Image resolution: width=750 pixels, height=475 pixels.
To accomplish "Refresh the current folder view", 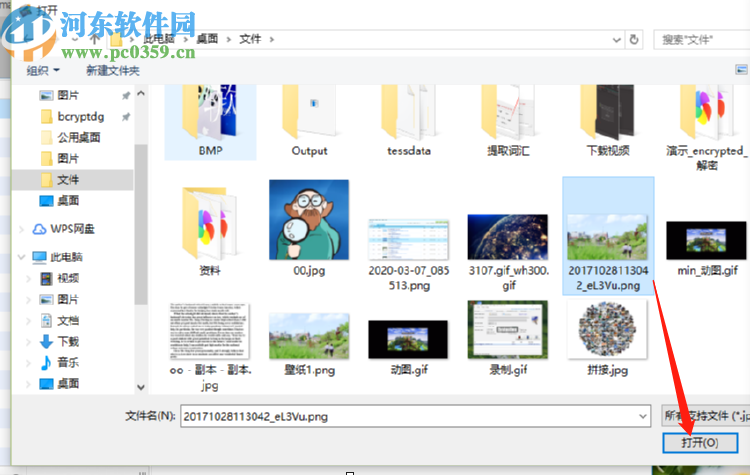I will point(634,40).
